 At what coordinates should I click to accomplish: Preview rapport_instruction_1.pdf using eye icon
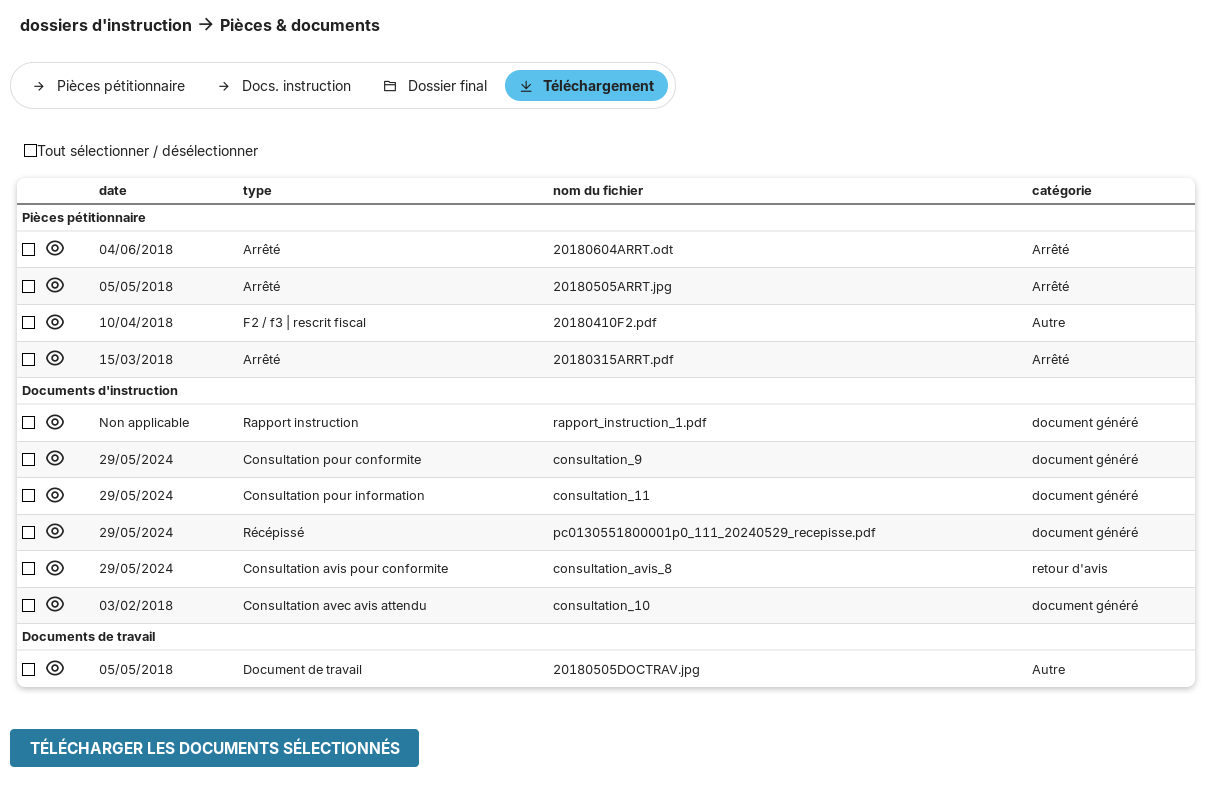click(x=55, y=422)
